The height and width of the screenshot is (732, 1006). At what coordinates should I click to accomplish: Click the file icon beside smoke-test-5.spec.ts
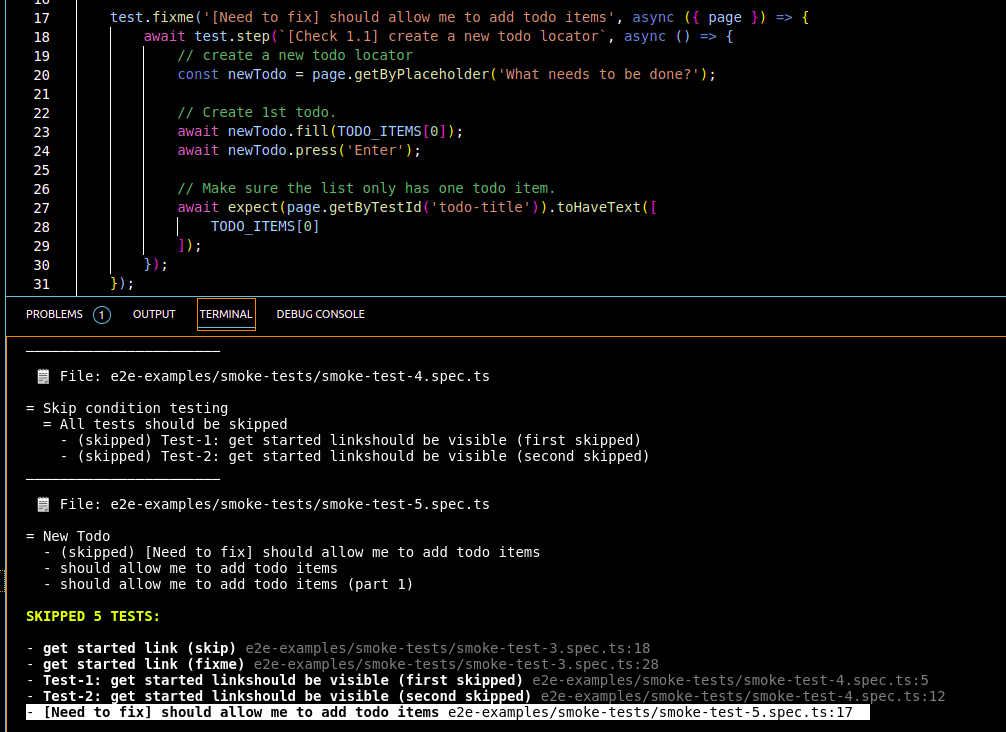tap(43, 505)
